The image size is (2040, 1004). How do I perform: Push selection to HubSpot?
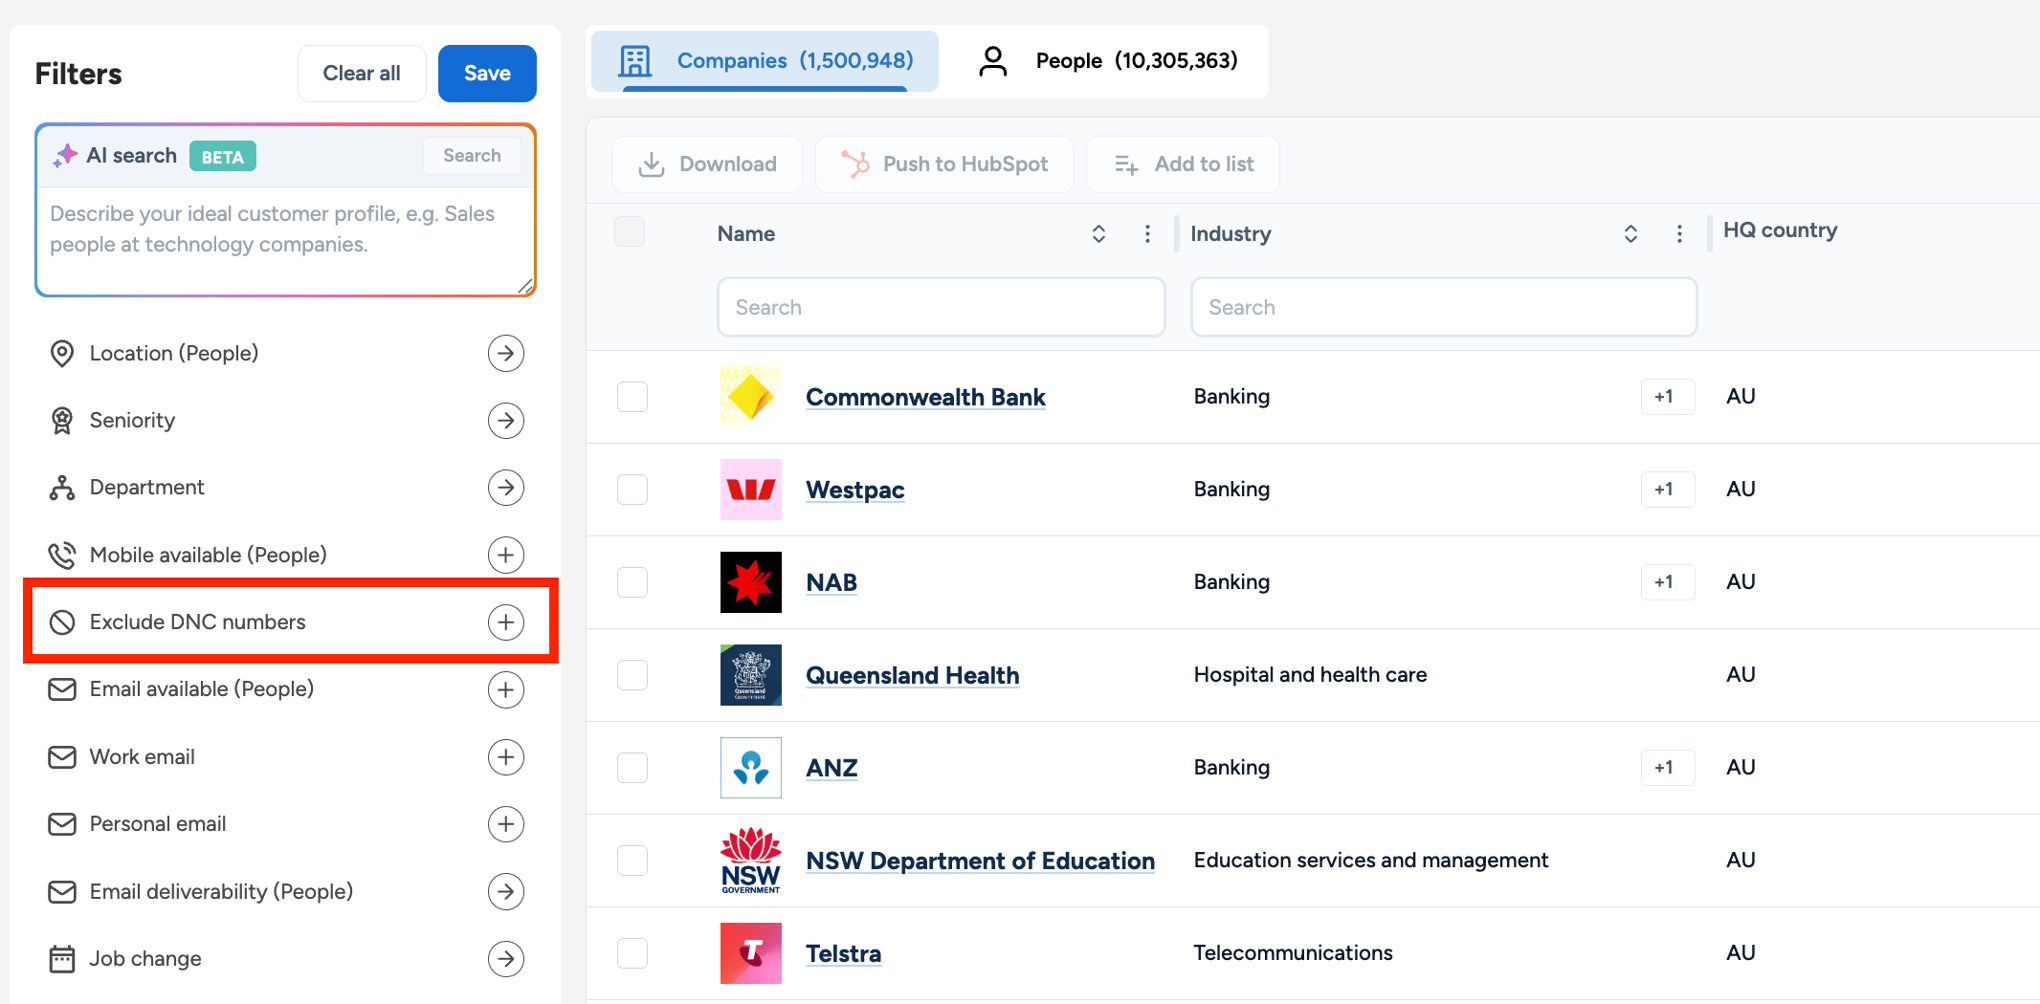(945, 164)
